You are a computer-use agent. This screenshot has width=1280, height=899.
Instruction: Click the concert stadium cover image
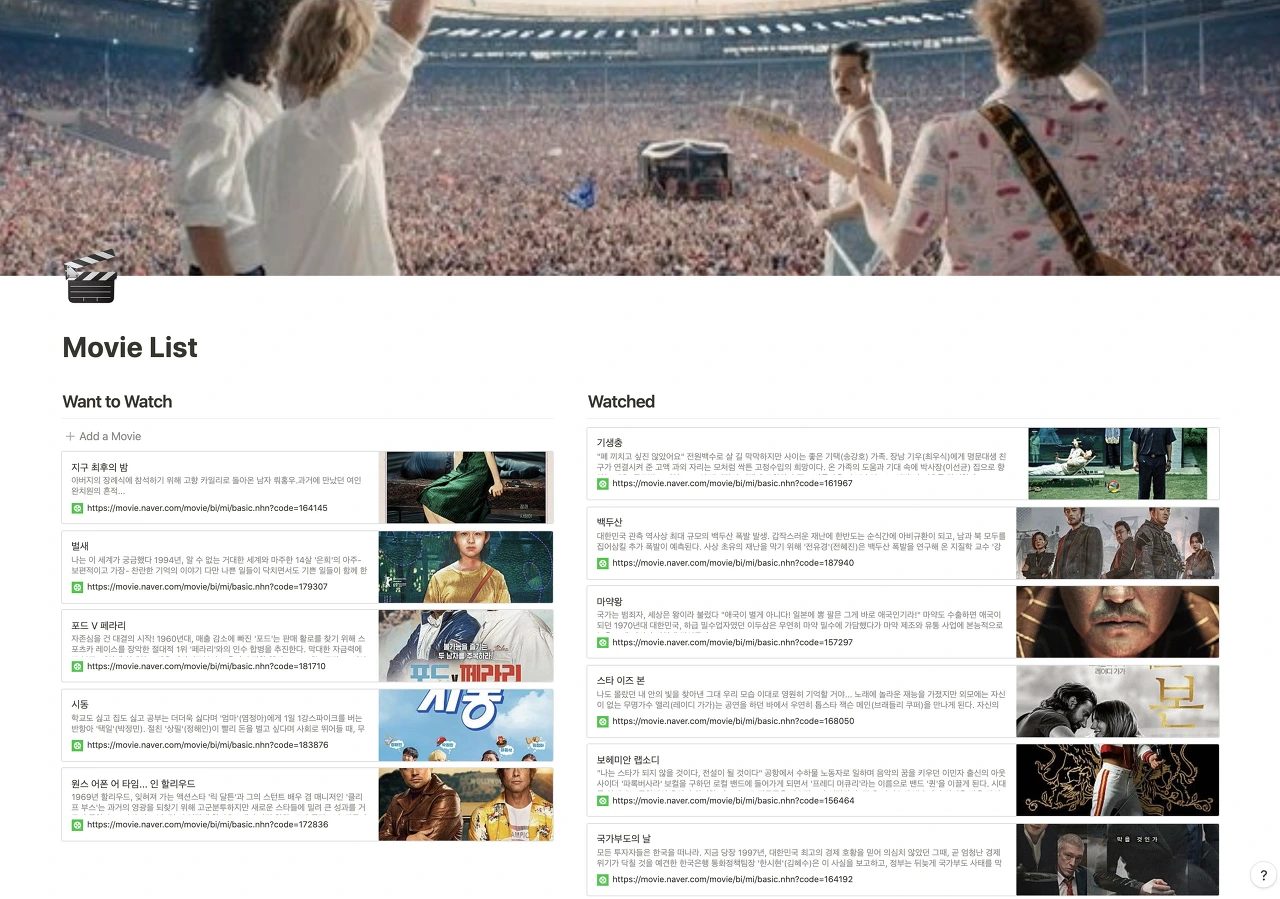click(x=640, y=137)
